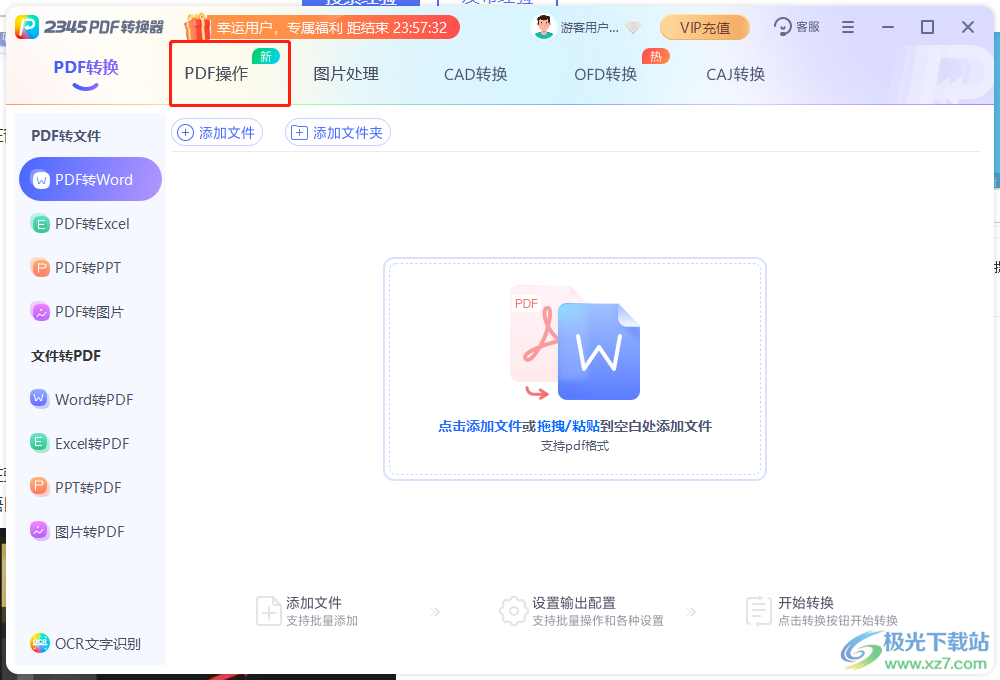Click the 添加文件 button
The width and height of the screenshot is (1000, 680).
pyautogui.click(x=217, y=132)
